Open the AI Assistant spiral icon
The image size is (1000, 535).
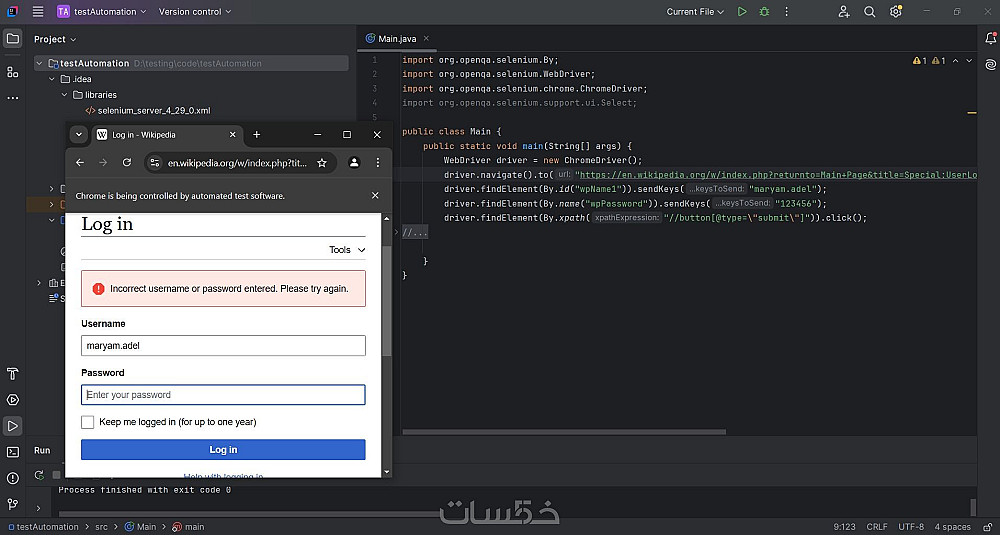(990, 64)
